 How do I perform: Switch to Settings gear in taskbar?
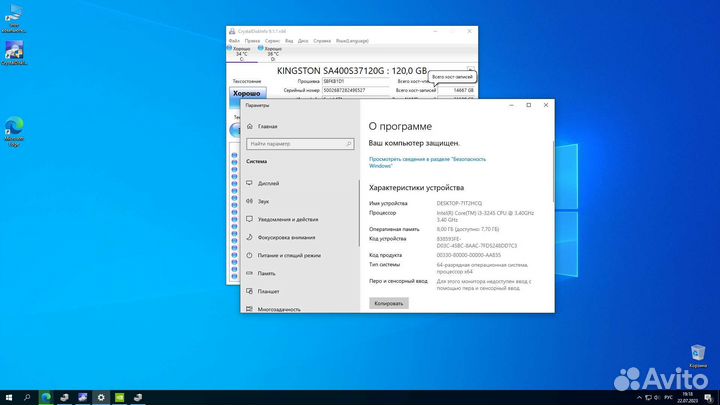tap(101, 398)
